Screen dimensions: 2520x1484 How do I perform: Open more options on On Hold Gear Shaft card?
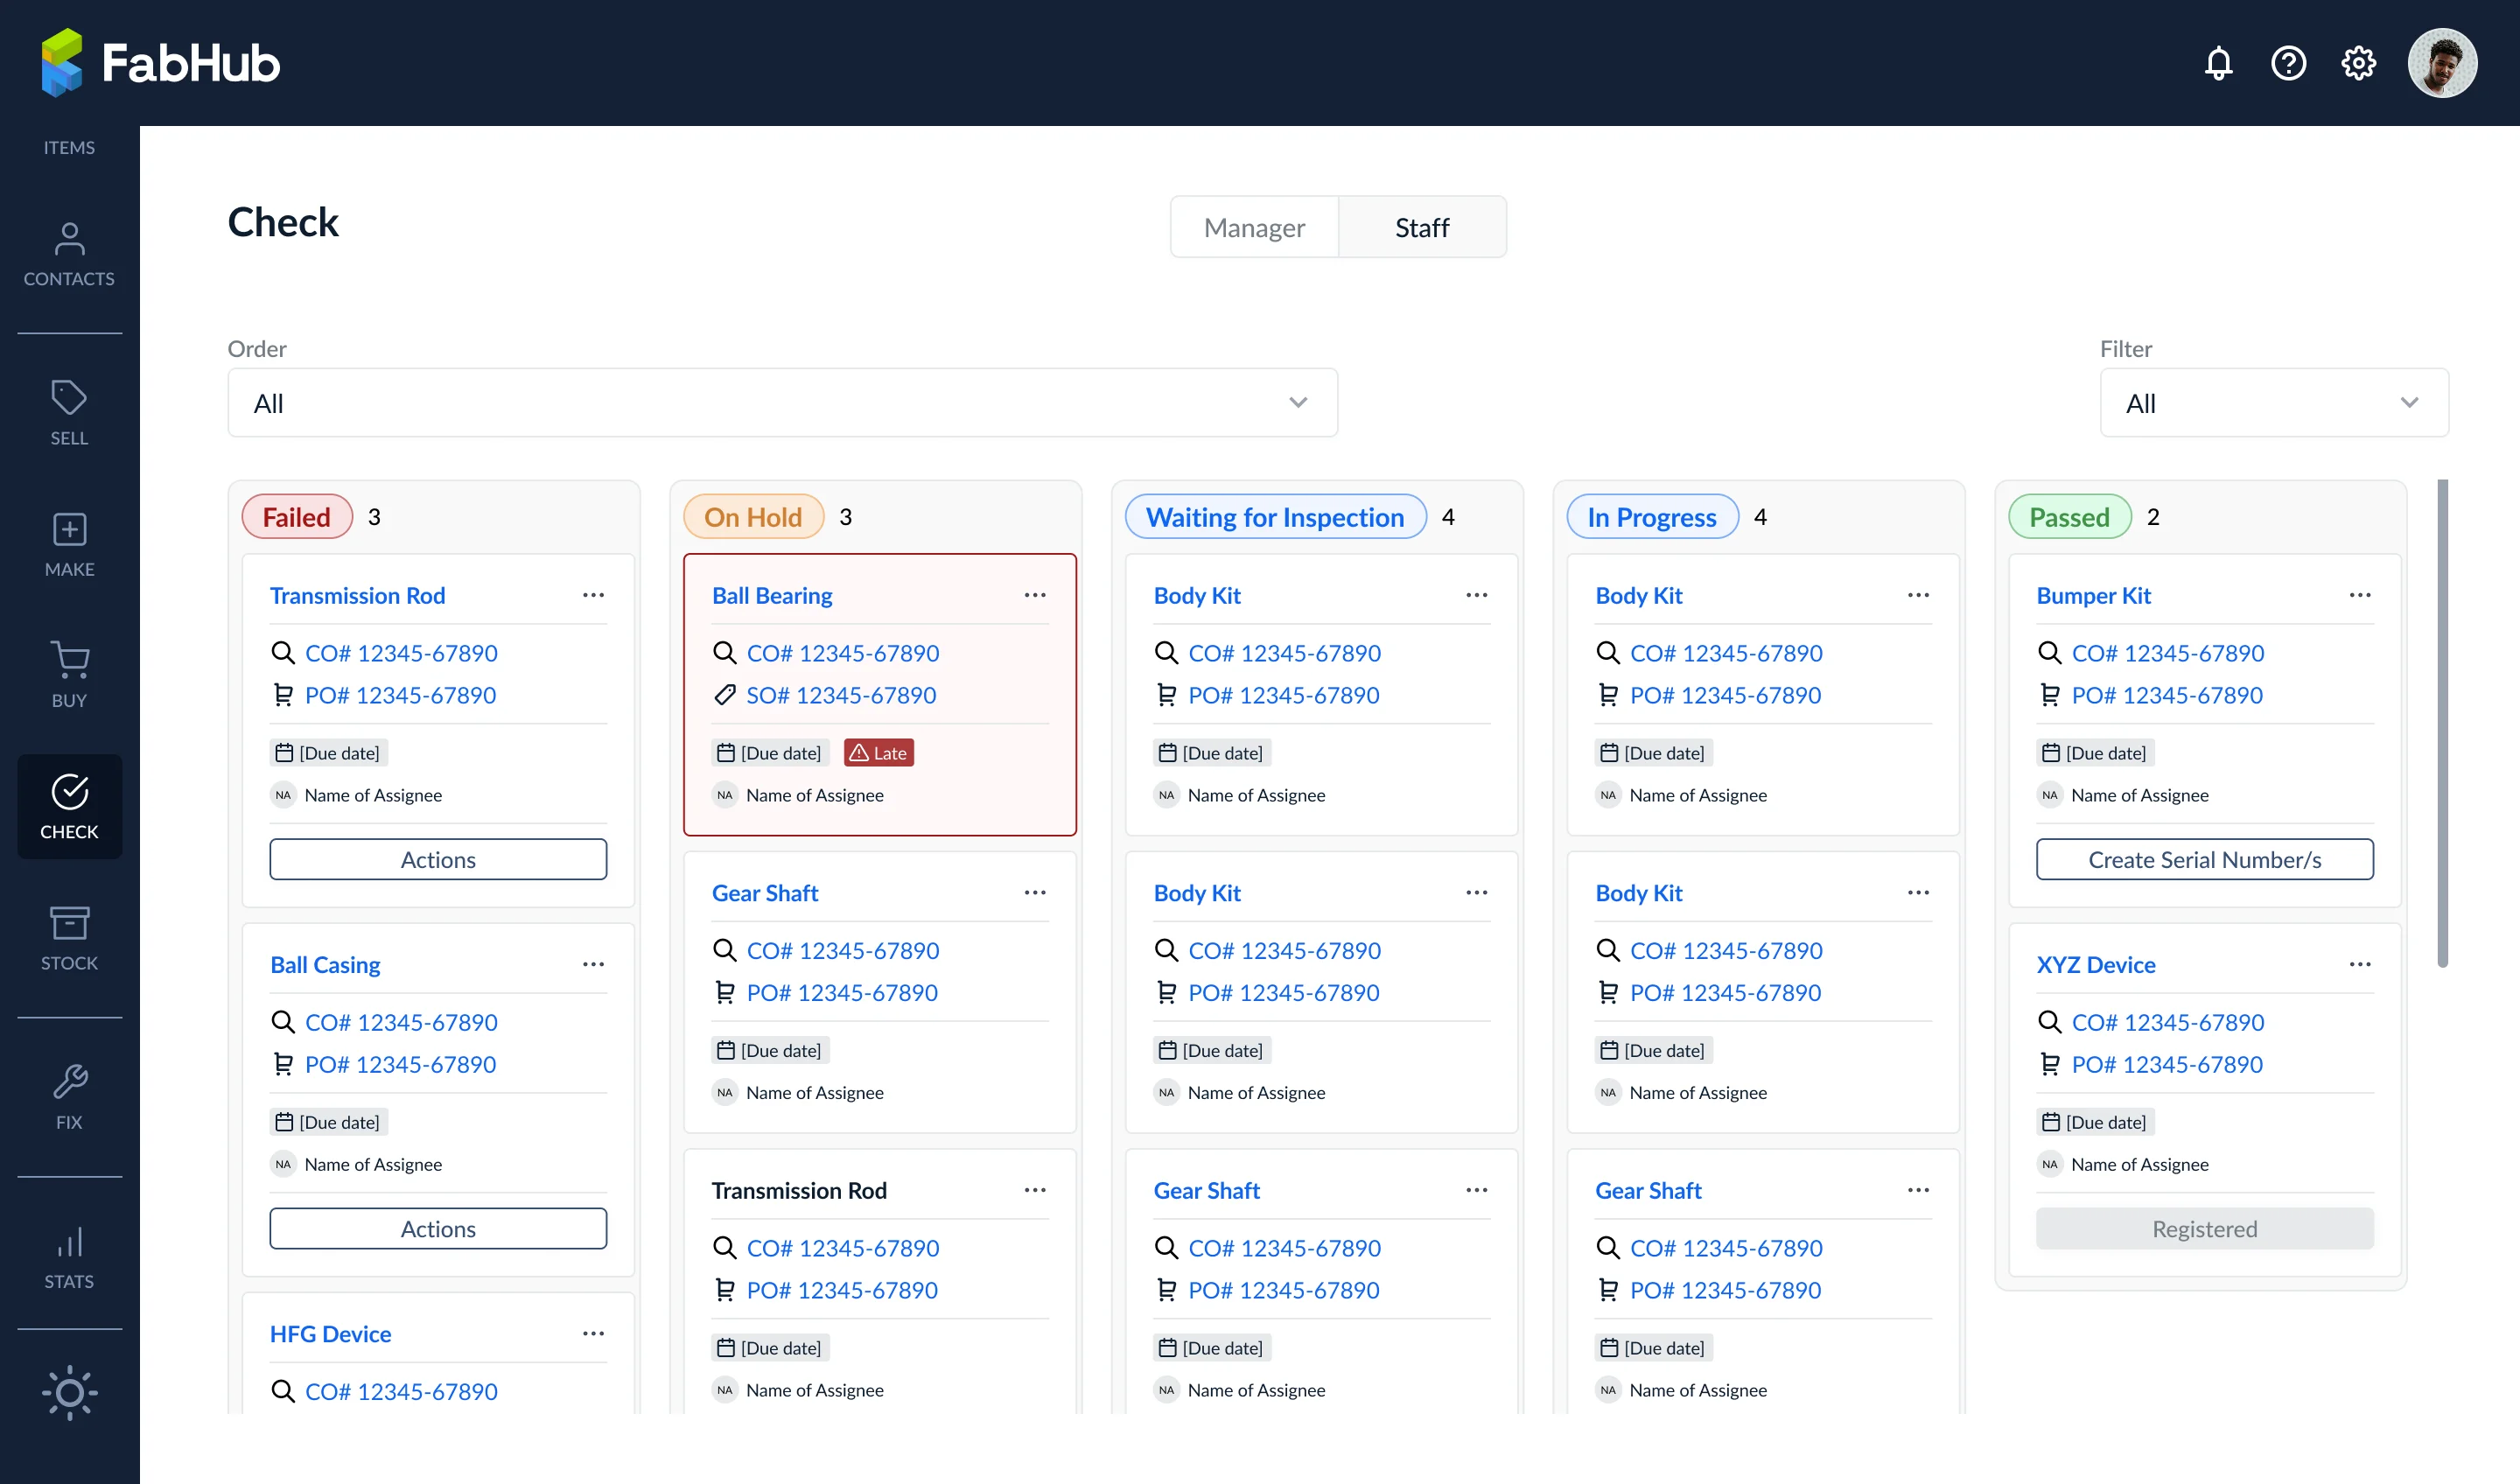1035,892
